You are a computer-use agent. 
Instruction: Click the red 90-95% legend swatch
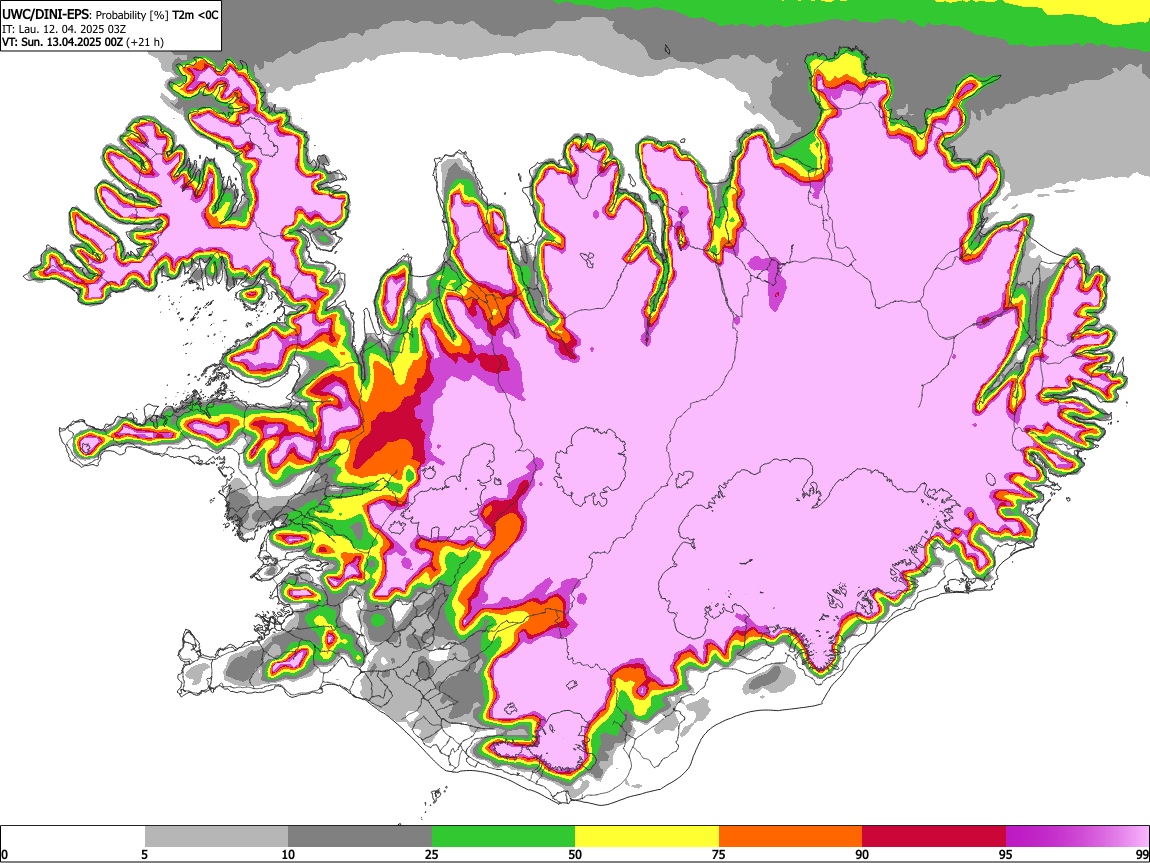click(x=934, y=836)
